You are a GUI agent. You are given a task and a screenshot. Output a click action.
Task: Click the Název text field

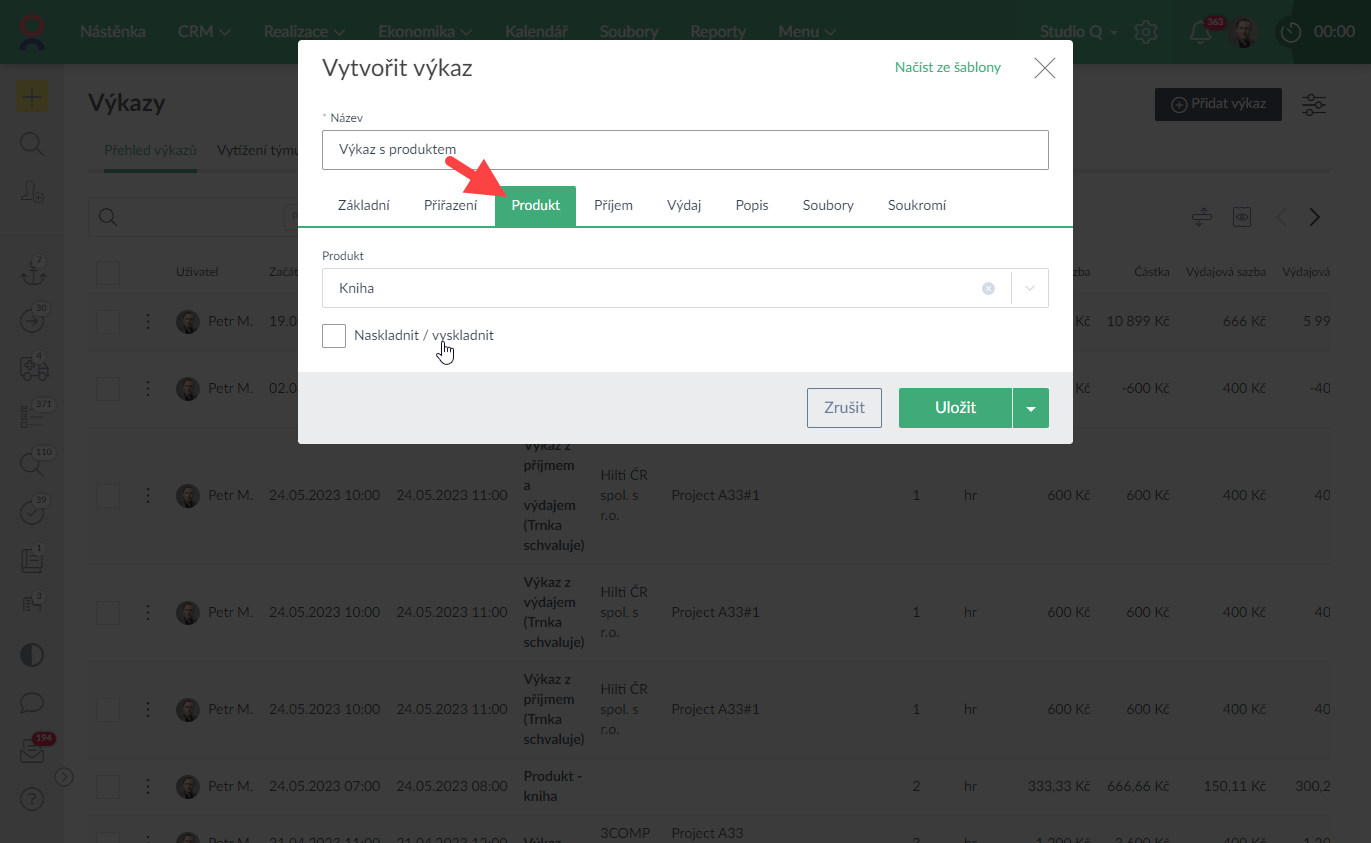pyautogui.click(x=685, y=150)
